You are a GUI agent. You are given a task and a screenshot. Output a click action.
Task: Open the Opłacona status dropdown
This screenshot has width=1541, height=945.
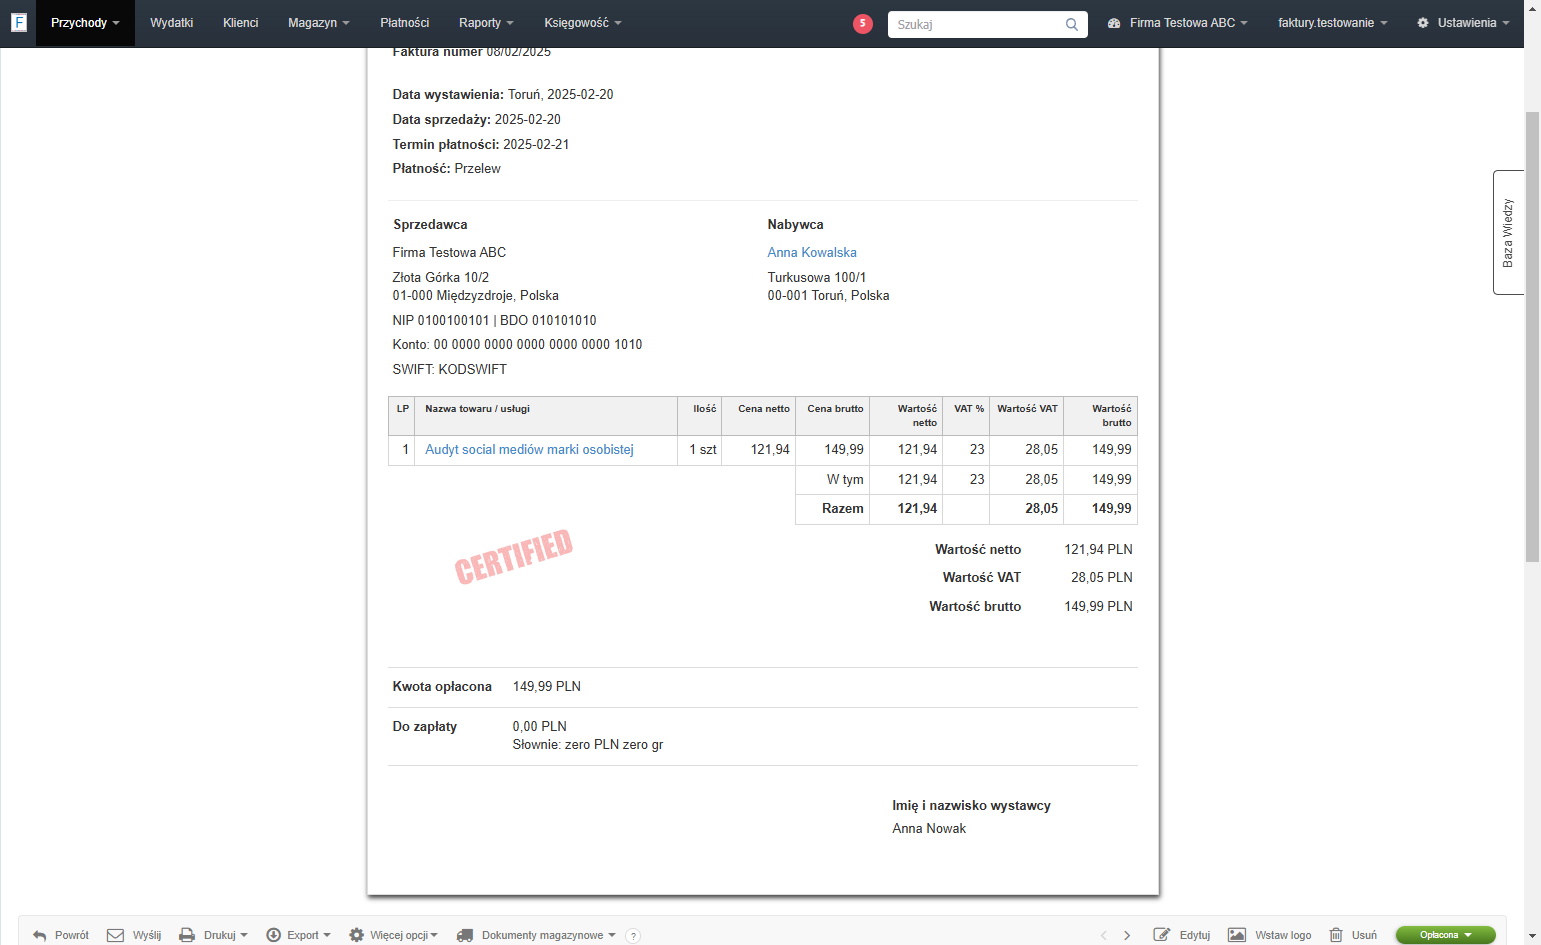pyautogui.click(x=1445, y=935)
